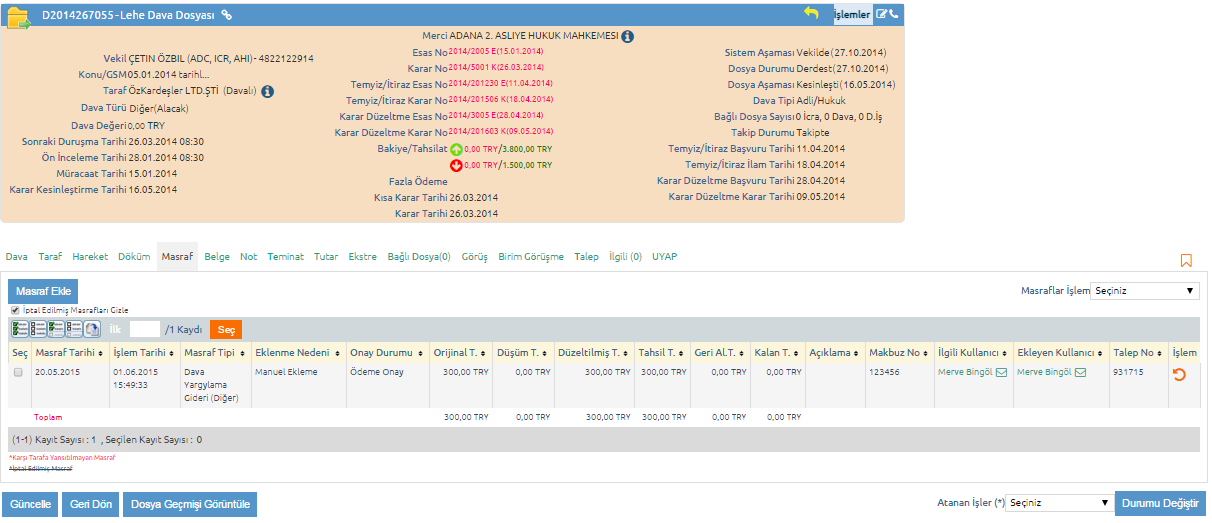The width and height of the screenshot is (1212, 523).
Task: Open info icon next to ÖzKardeşler LTD.ŞTİ
Action: (x=267, y=91)
